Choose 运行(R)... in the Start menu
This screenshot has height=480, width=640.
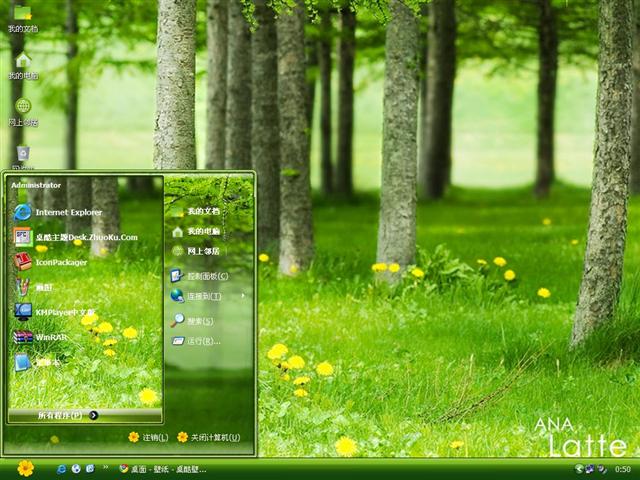click(203, 341)
